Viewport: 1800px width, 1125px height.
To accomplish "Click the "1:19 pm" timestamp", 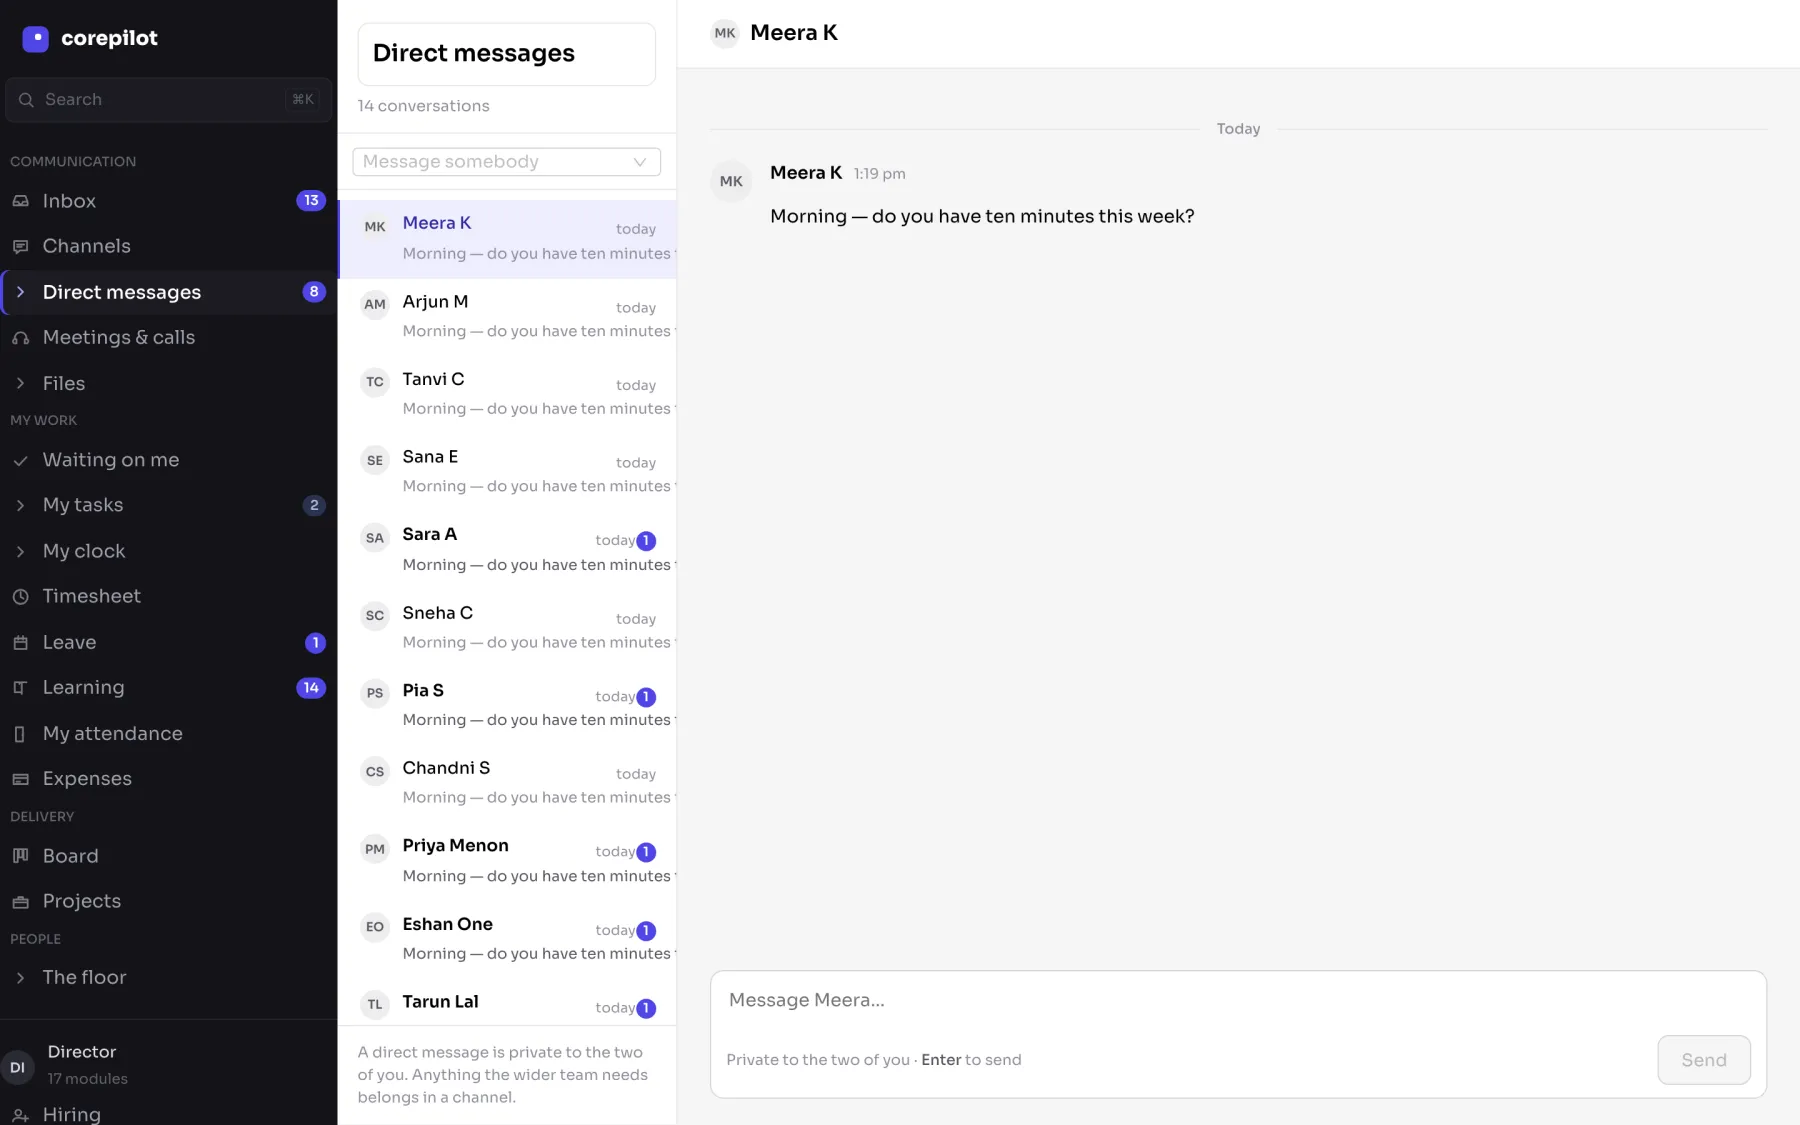I will tap(879, 174).
